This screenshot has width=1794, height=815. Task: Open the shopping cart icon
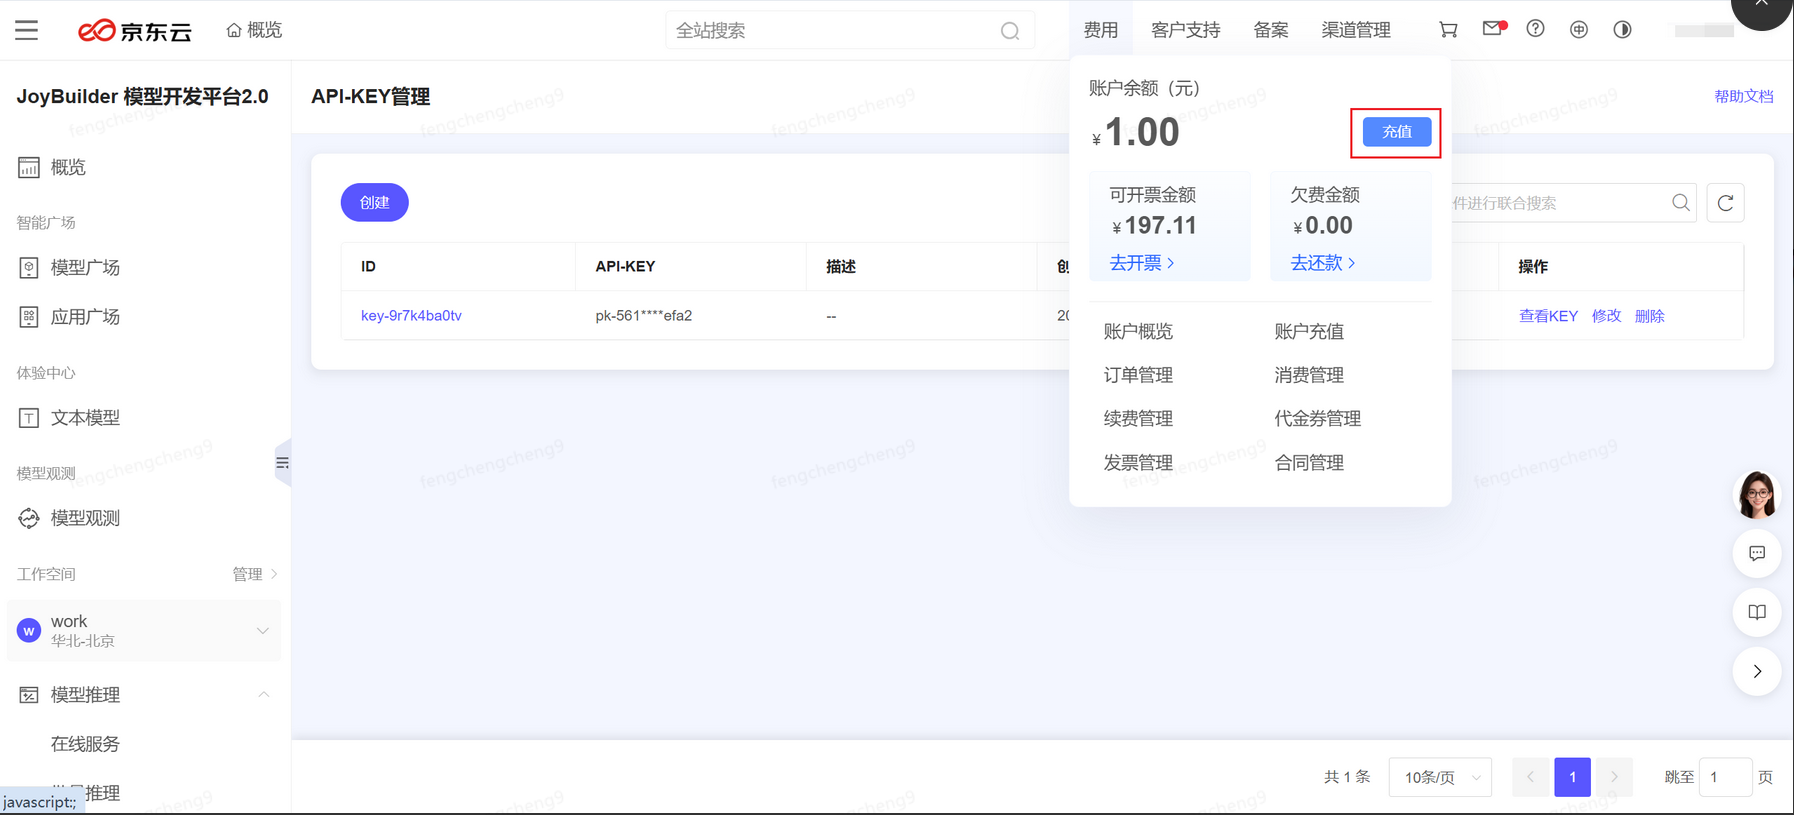(x=1447, y=30)
